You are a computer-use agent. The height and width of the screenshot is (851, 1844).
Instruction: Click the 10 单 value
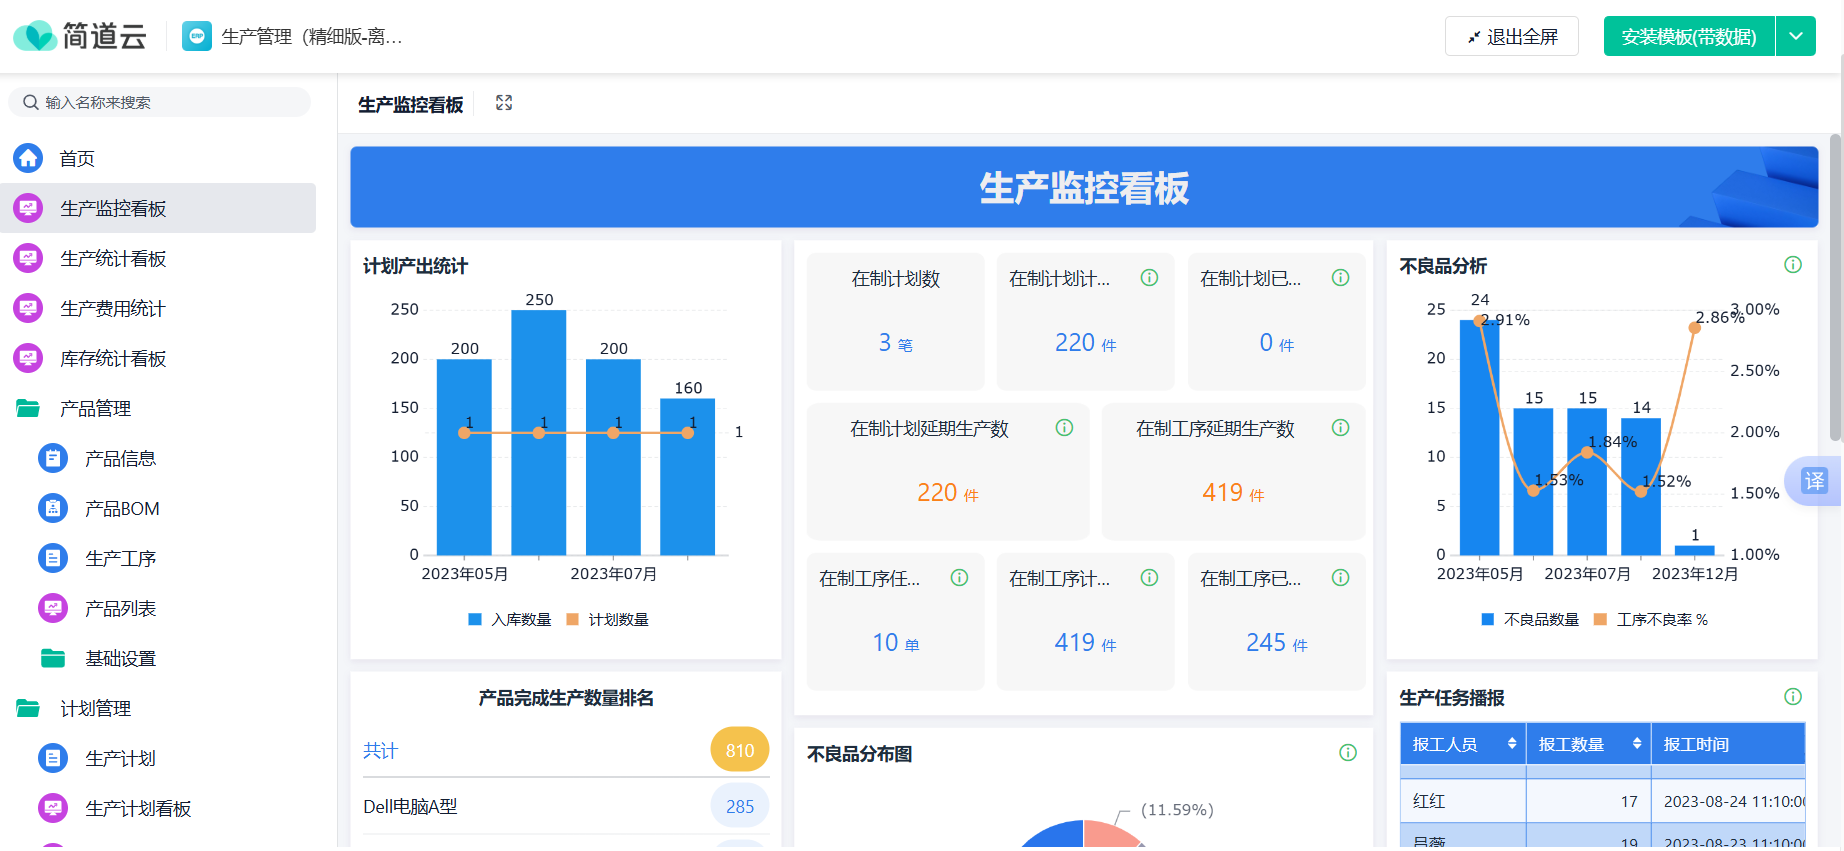pos(895,643)
